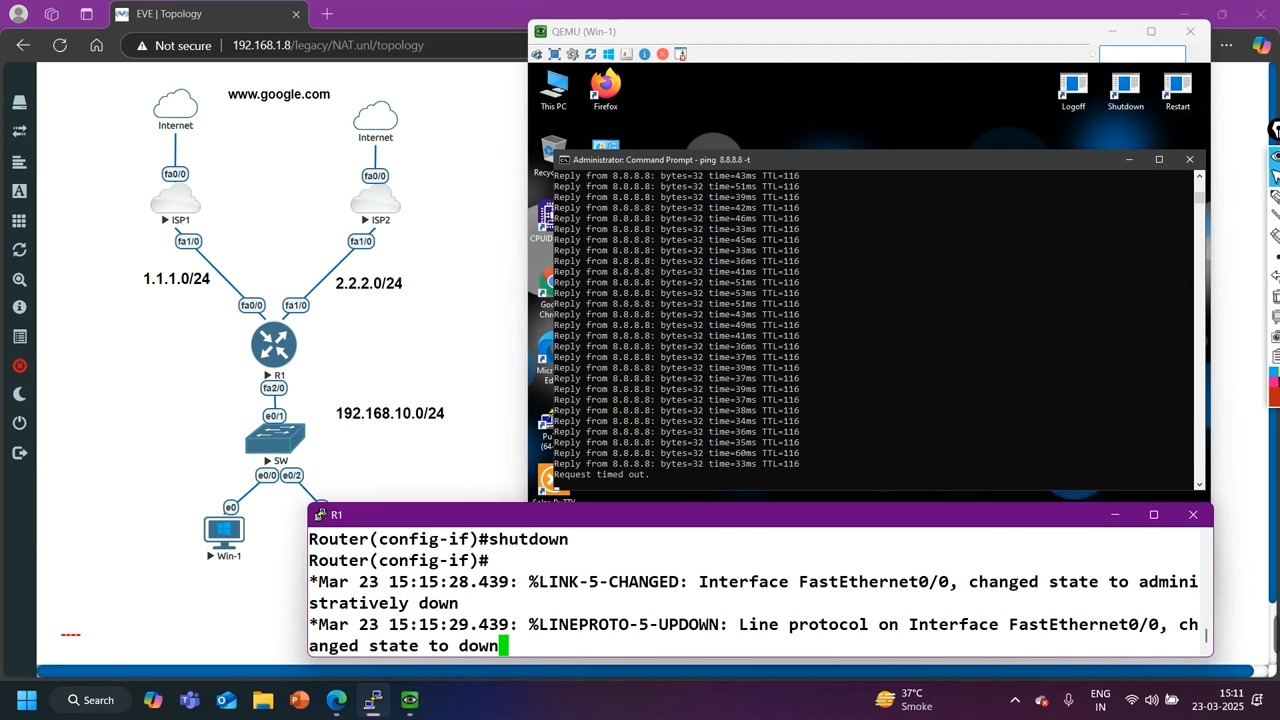Screen dimensions: 1280x720
Task: Select the EVE | Topology browser tab
Action: 207,14
